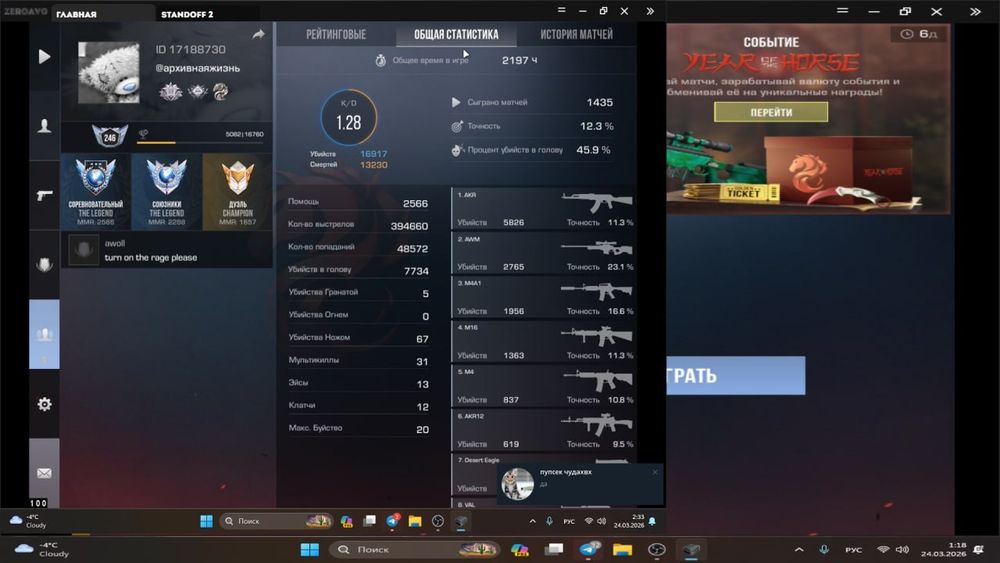
Task: Click the Макс. Буйство 20 stat
Action: [358, 428]
